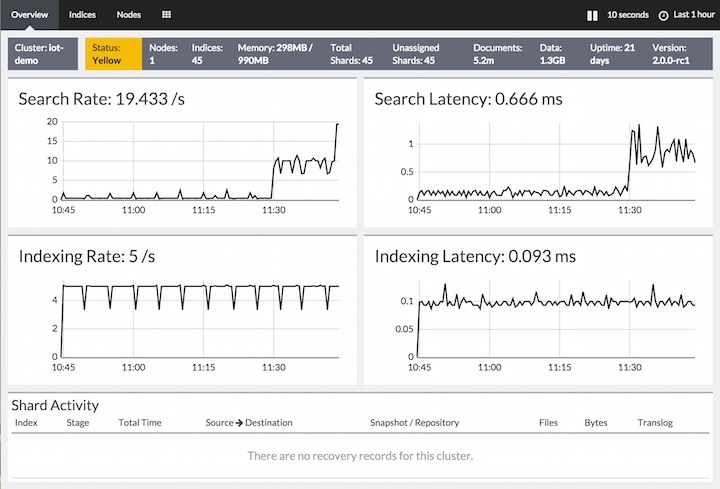Click the yellow Status badge
Screen dimensions: 720x489
click(x=113, y=54)
